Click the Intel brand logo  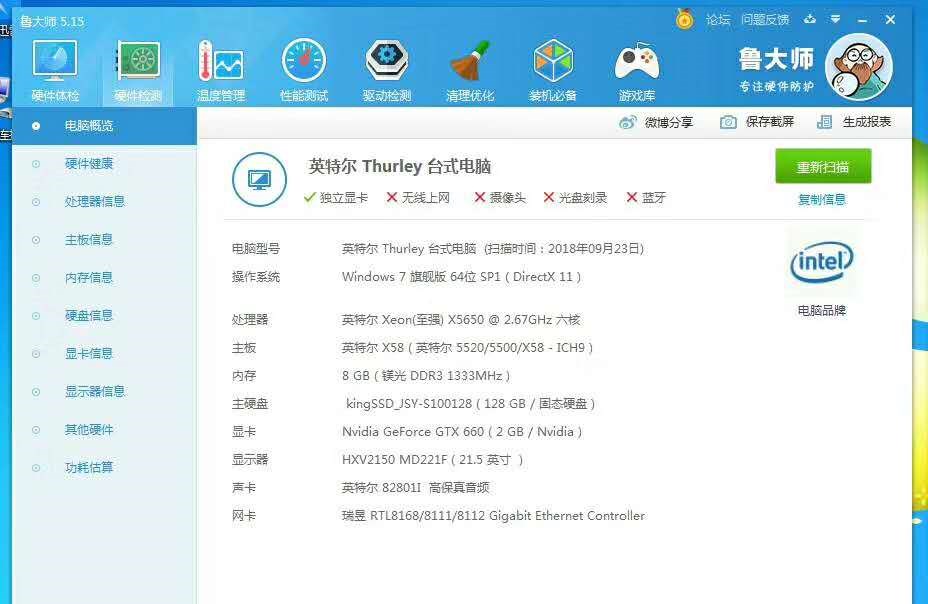(821, 262)
